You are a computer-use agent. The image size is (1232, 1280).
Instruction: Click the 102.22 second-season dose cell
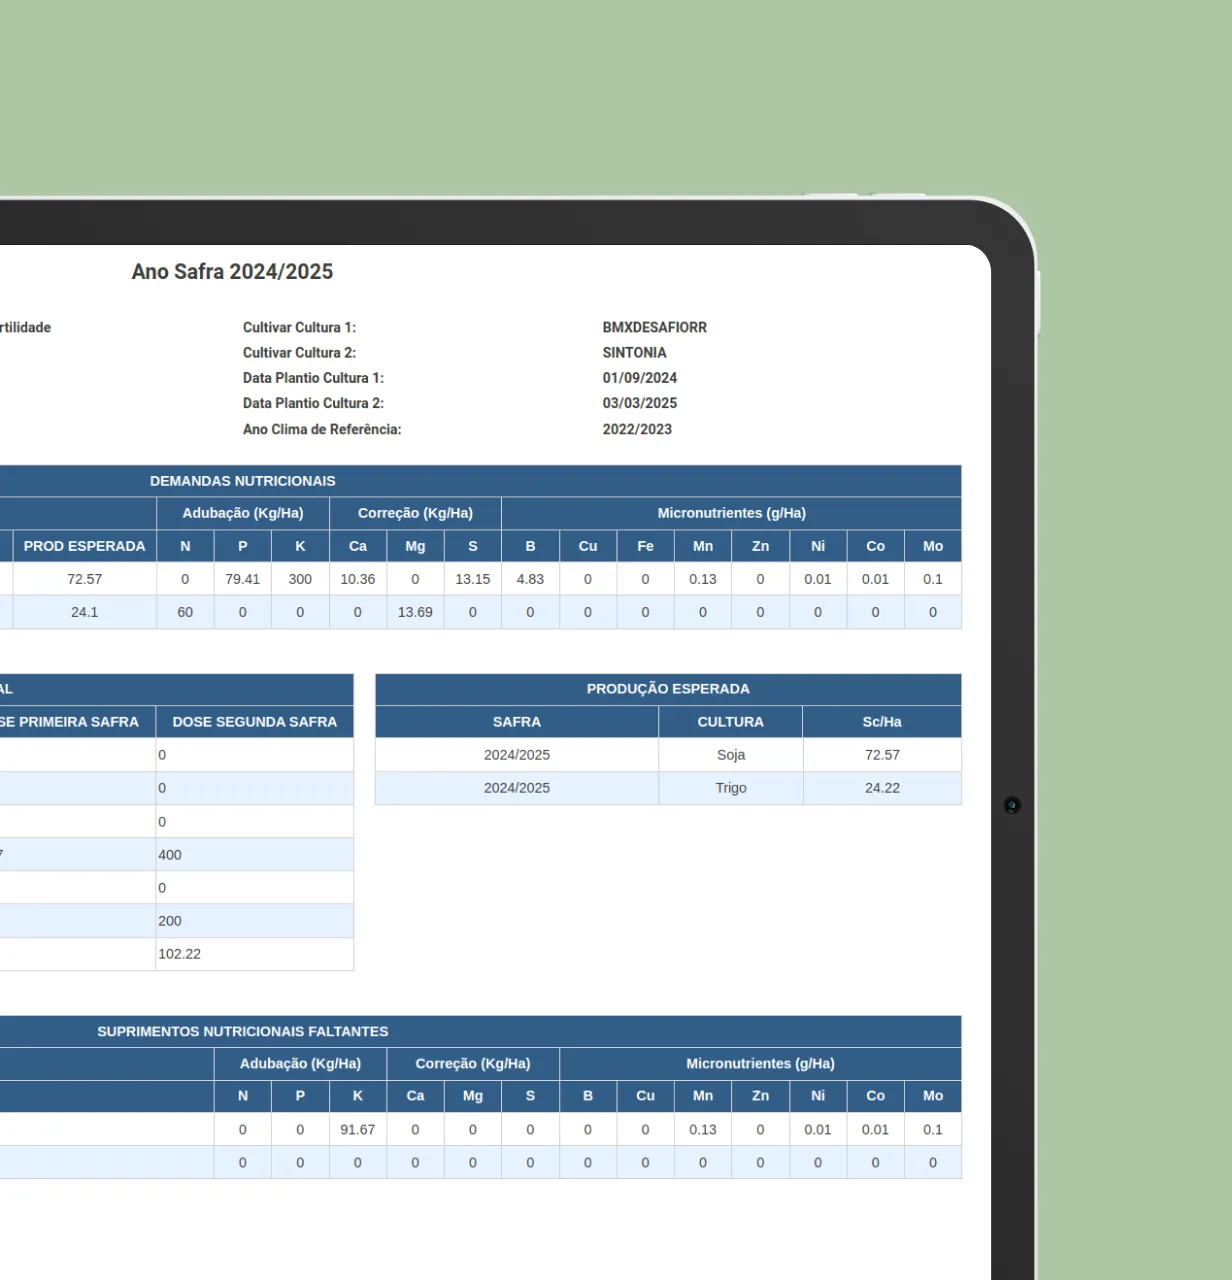pos(180,954)
